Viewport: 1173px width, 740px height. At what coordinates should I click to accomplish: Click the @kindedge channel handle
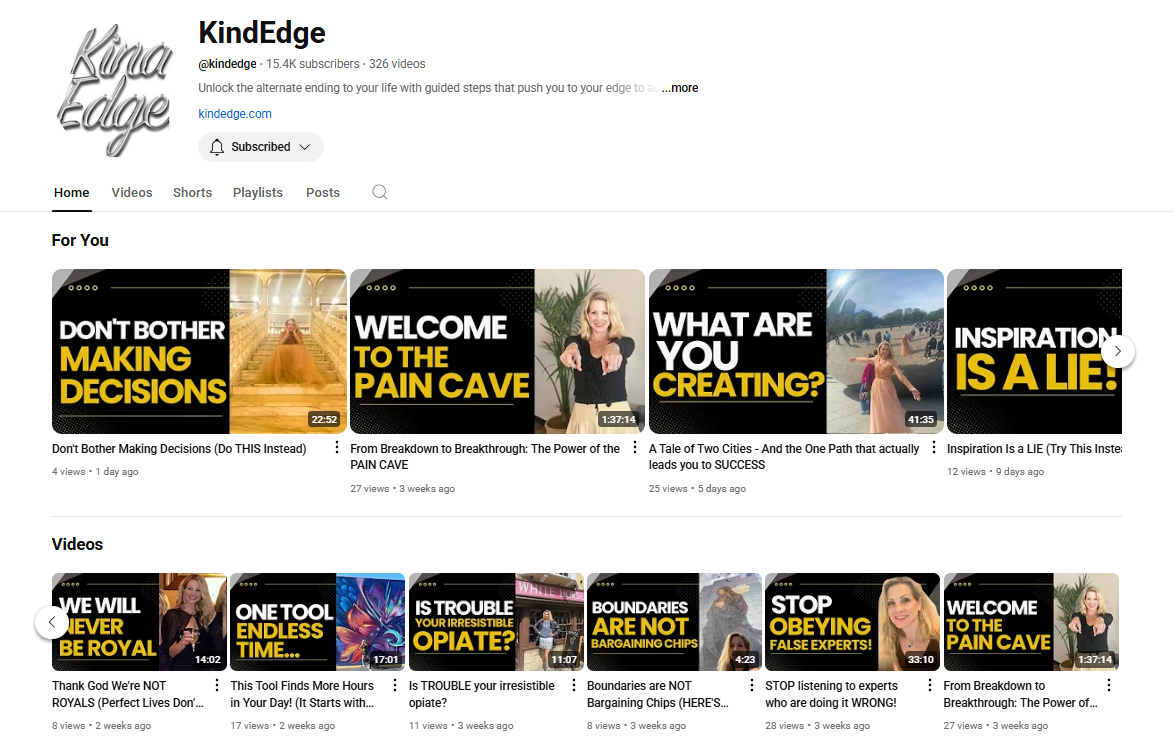(x=227, y=64)
